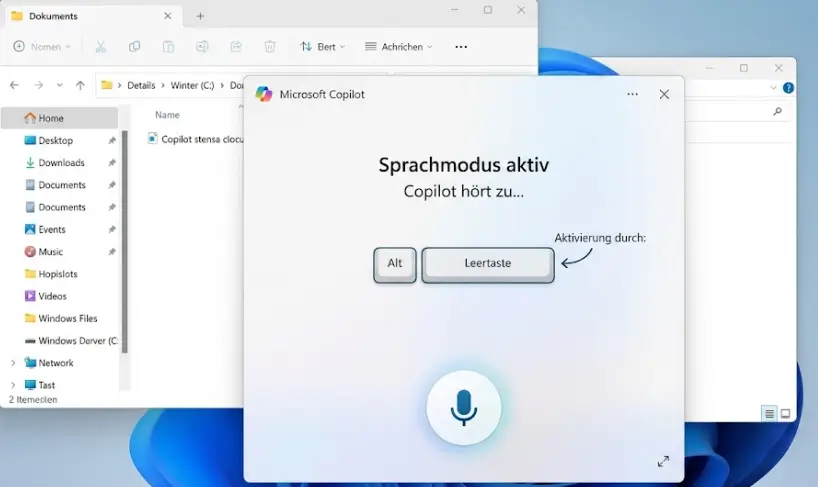Open the Achrichen view dropdown
818x487 pixels.
399,46
